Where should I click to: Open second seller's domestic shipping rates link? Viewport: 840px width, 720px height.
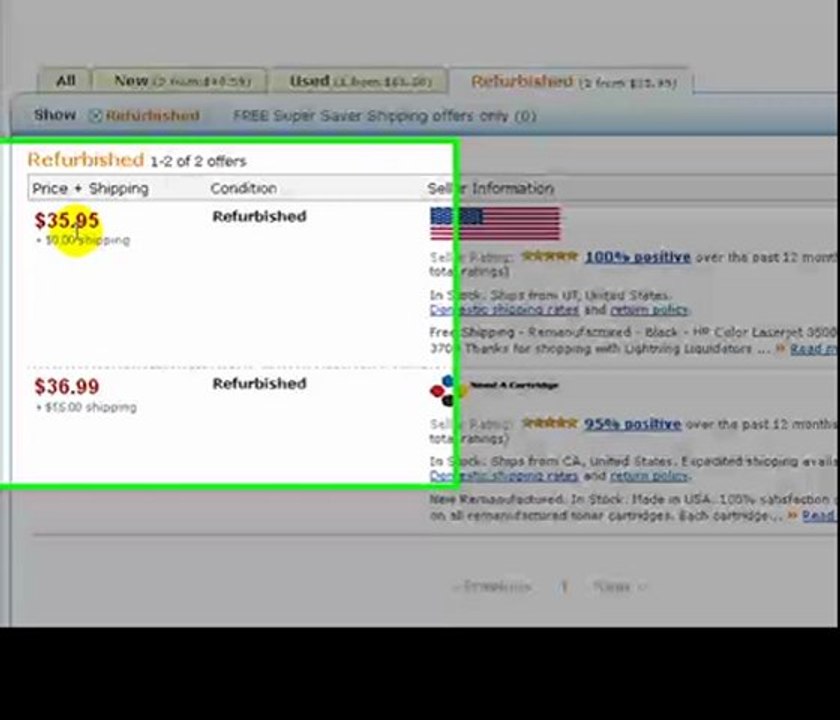(x=504, y=476)
